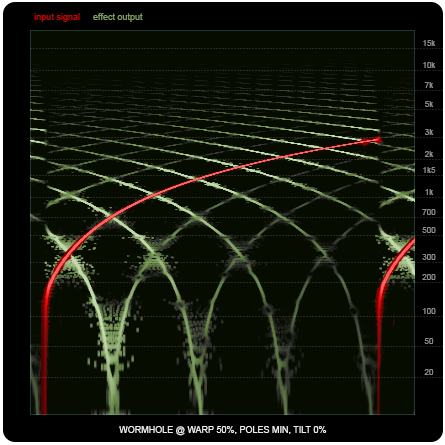Click the red 'input signal' legend label

[x=57, y=17]
